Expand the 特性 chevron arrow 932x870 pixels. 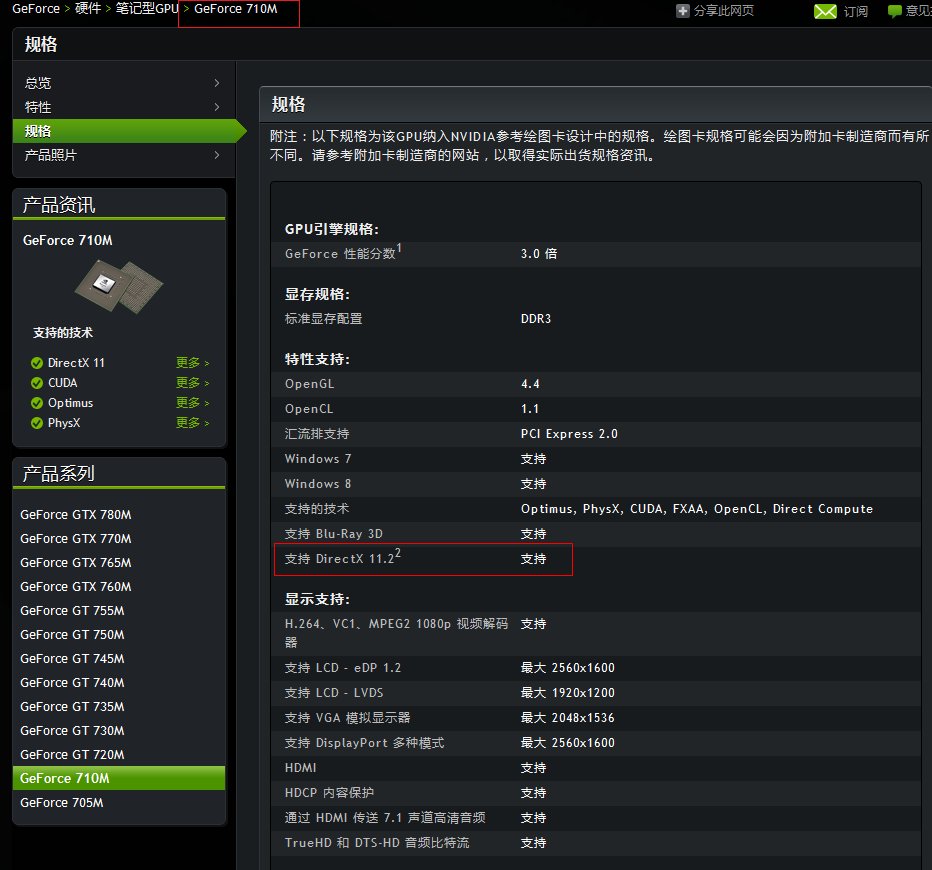(216, 107)
